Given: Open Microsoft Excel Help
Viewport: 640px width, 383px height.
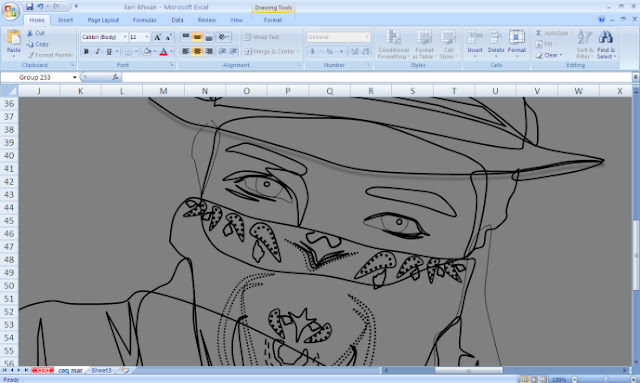Looking at the screenshot, I should (x=601, y=19).
